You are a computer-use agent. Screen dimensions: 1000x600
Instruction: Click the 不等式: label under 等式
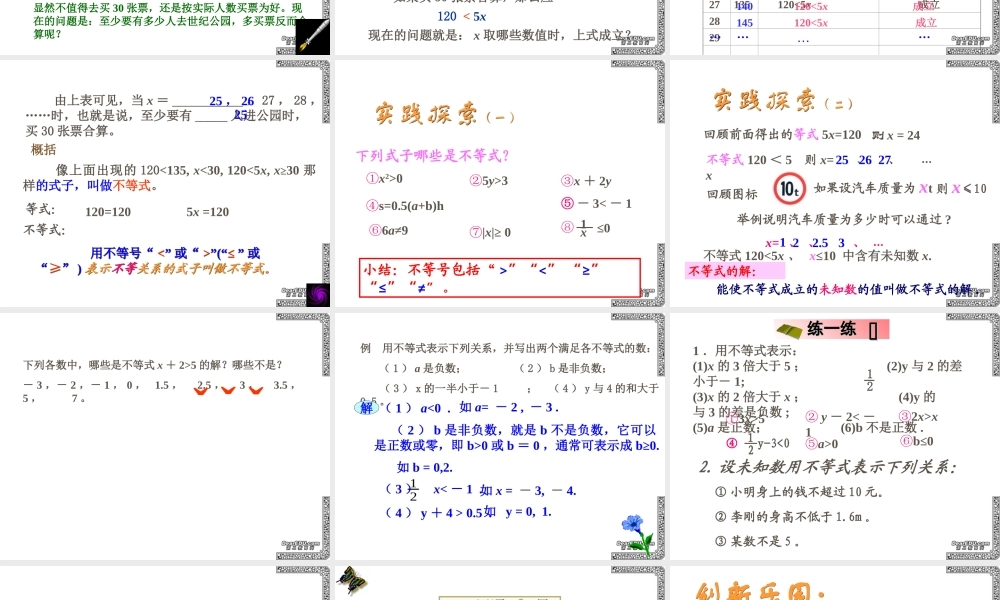(44, 230)
